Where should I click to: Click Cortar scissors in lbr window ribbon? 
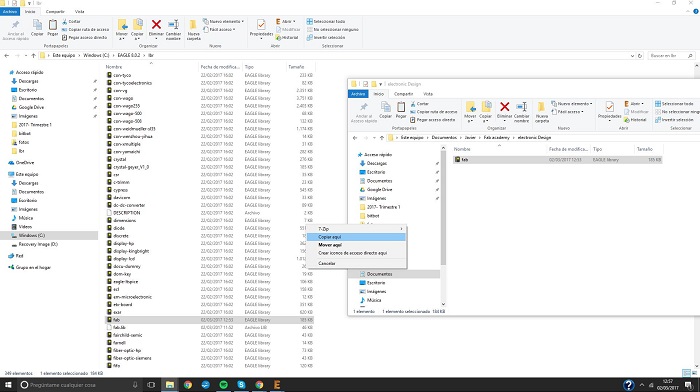[x=65, y=21]
